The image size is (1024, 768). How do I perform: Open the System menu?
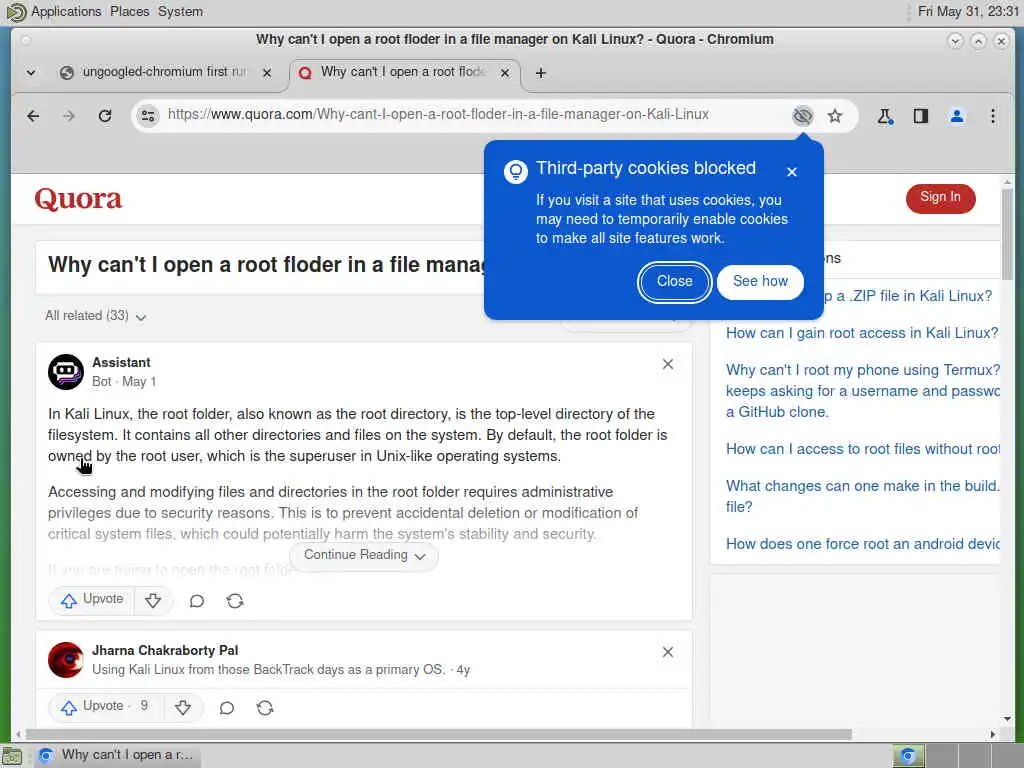coord(180,11)
